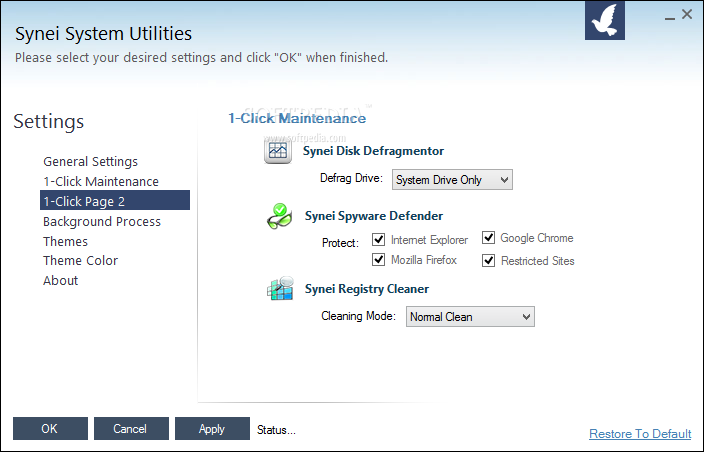Confirm settings with OK button
704x452 pixels.
pyautogui.click(x=50, y=429)
